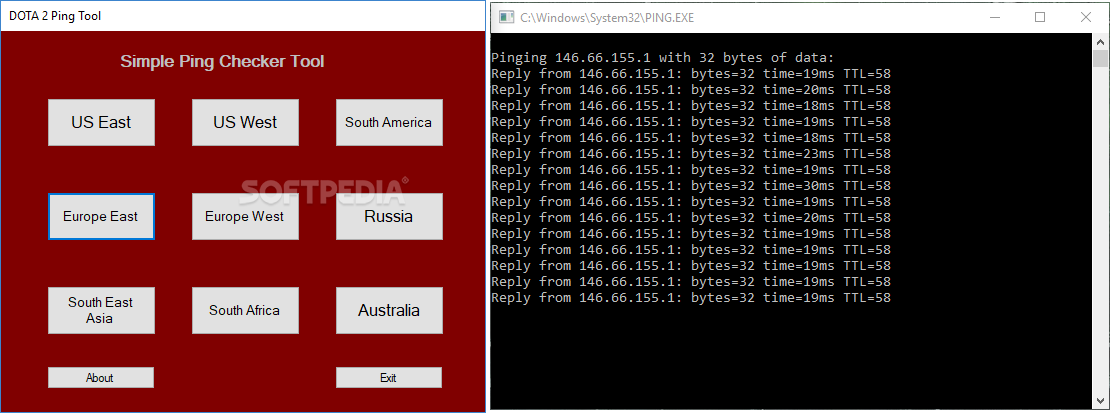The width and height of the screenshot is (1110, 413).
Task: Ping the US East server
Action: coord(101,123)
